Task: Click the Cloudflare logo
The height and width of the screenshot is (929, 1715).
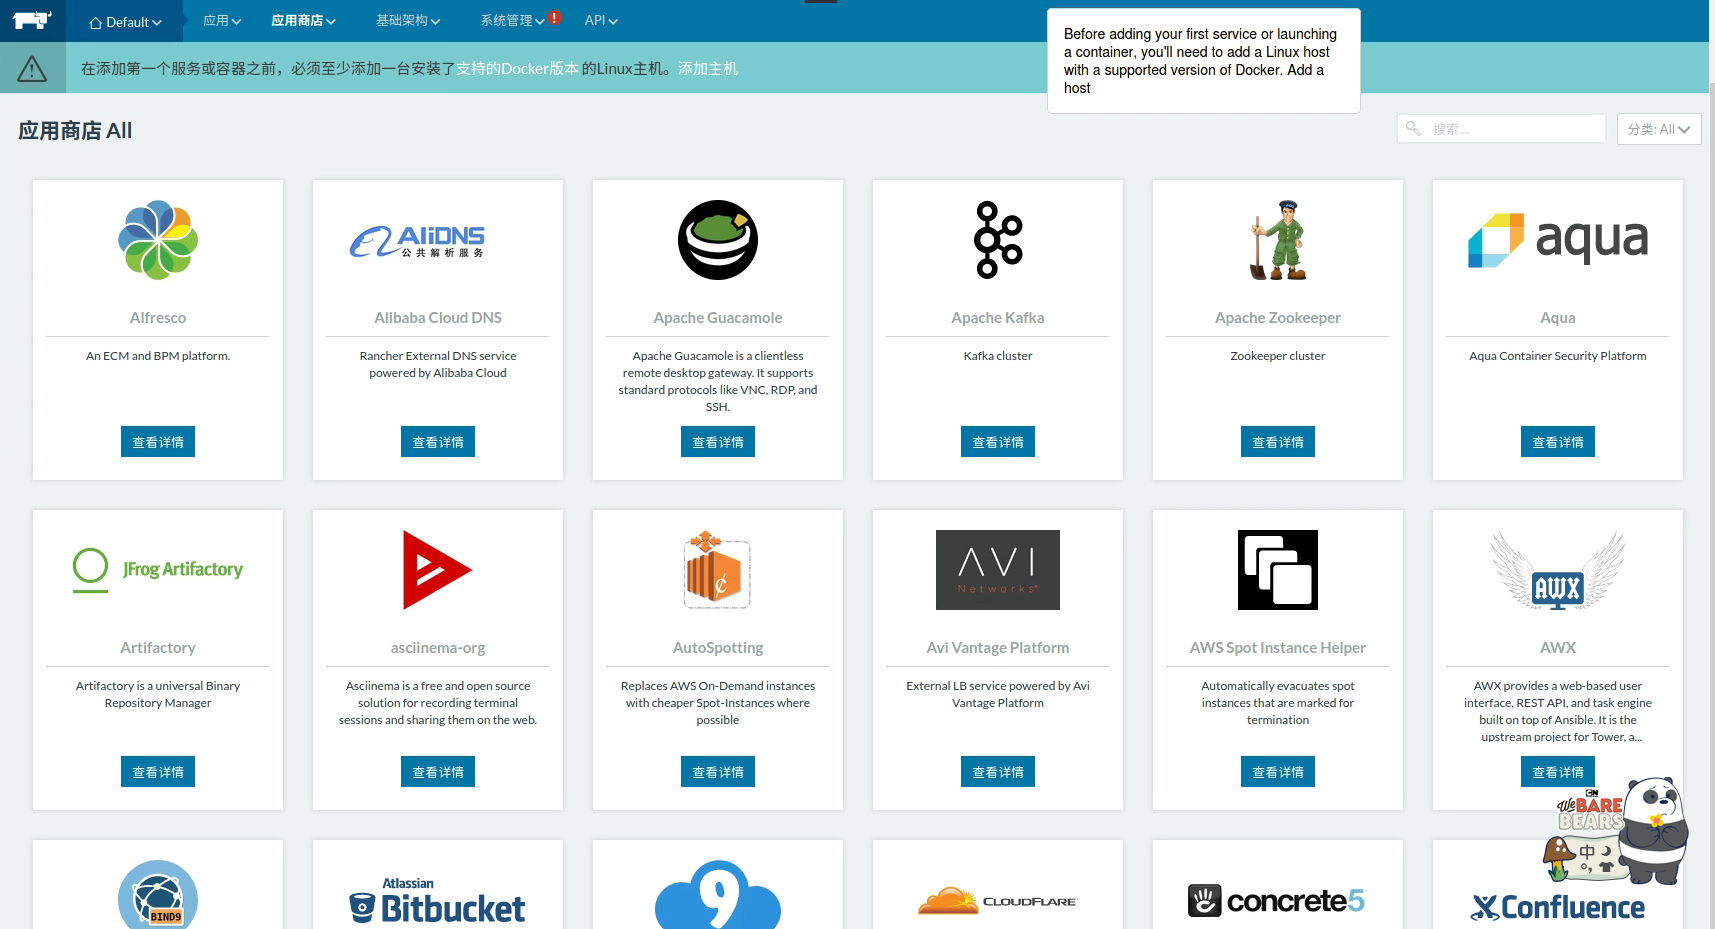Action: (998, 901)
